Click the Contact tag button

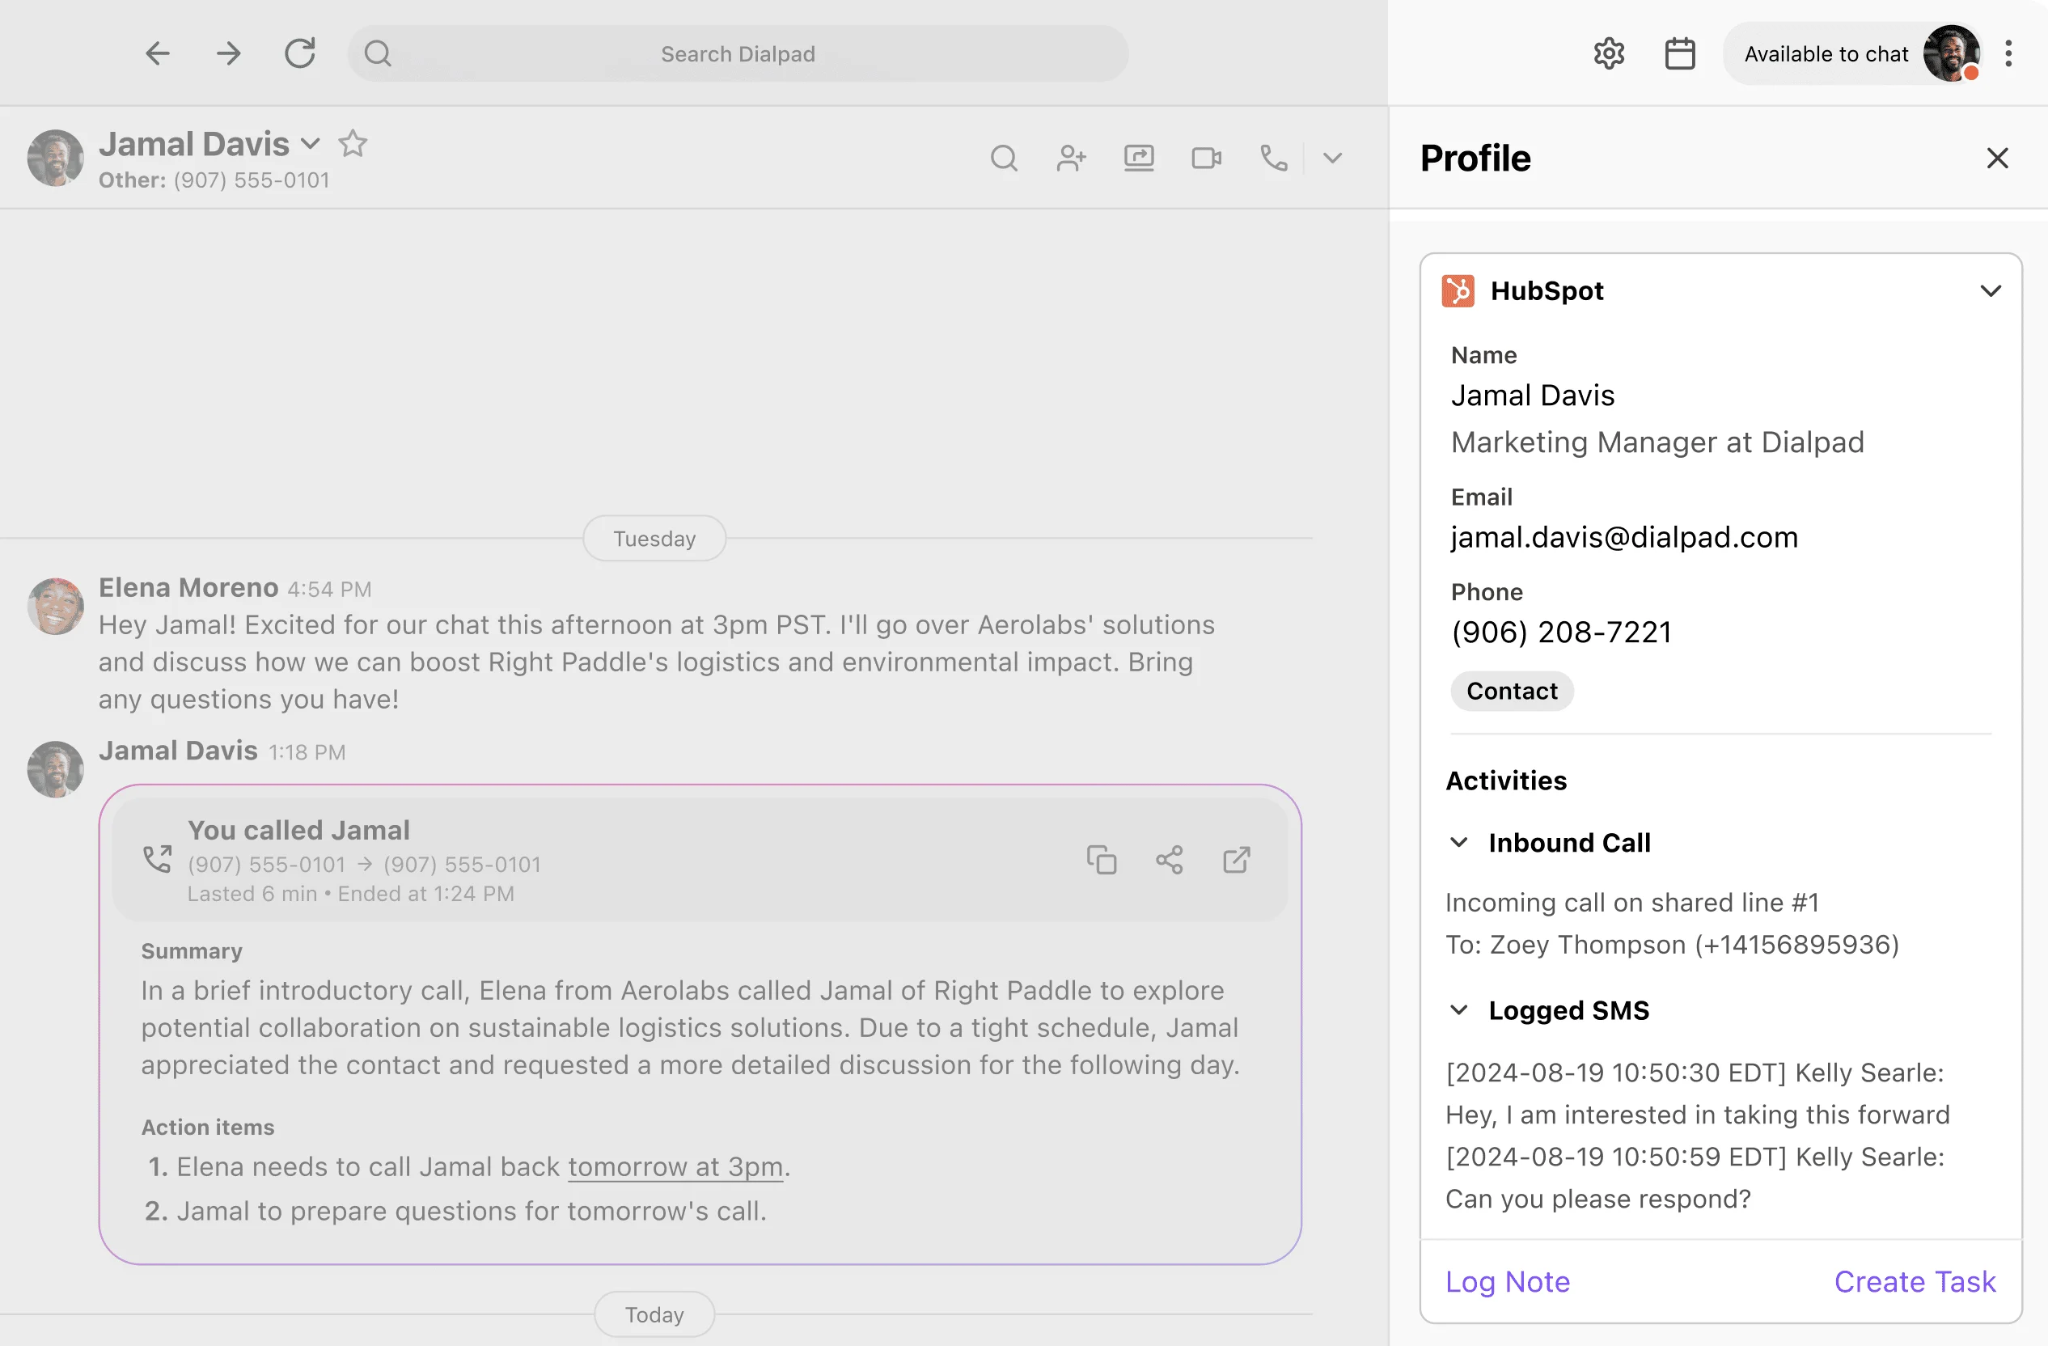tap(1512, 691)
